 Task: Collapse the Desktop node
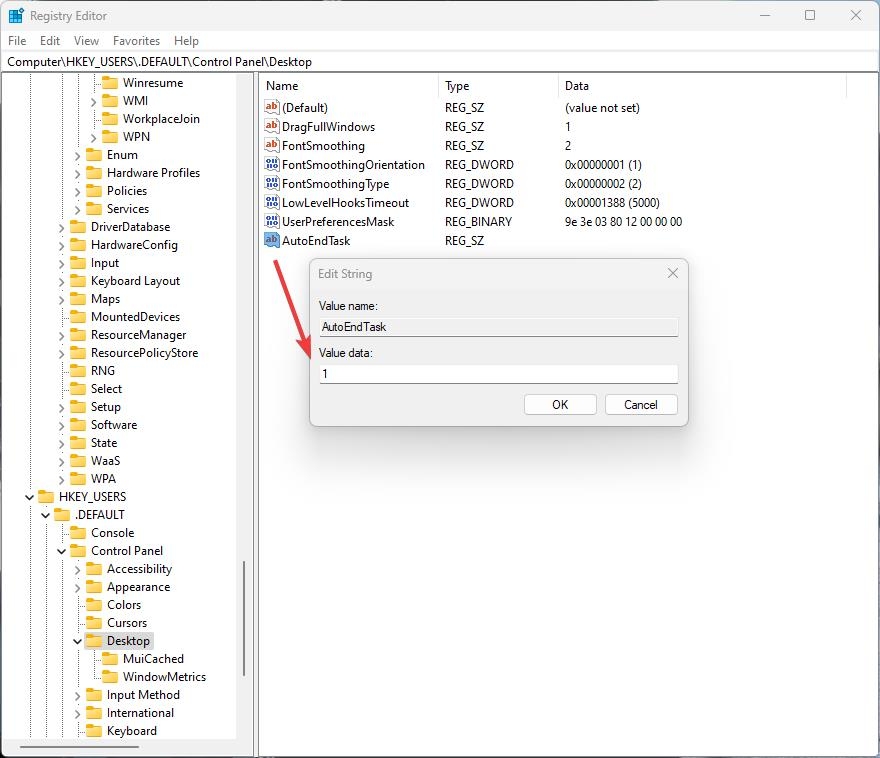[77, 641]
